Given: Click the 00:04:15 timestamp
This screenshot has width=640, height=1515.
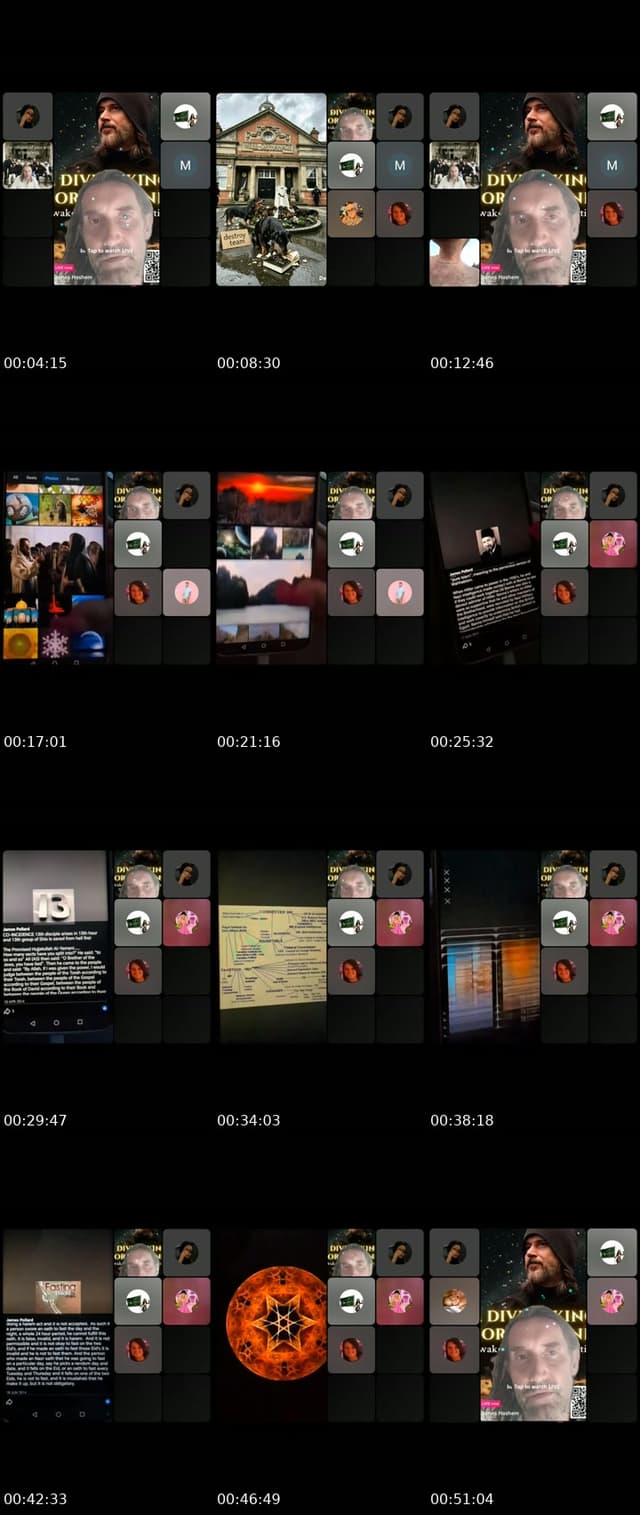Looking at the screenshot, I should coord(35,363).
